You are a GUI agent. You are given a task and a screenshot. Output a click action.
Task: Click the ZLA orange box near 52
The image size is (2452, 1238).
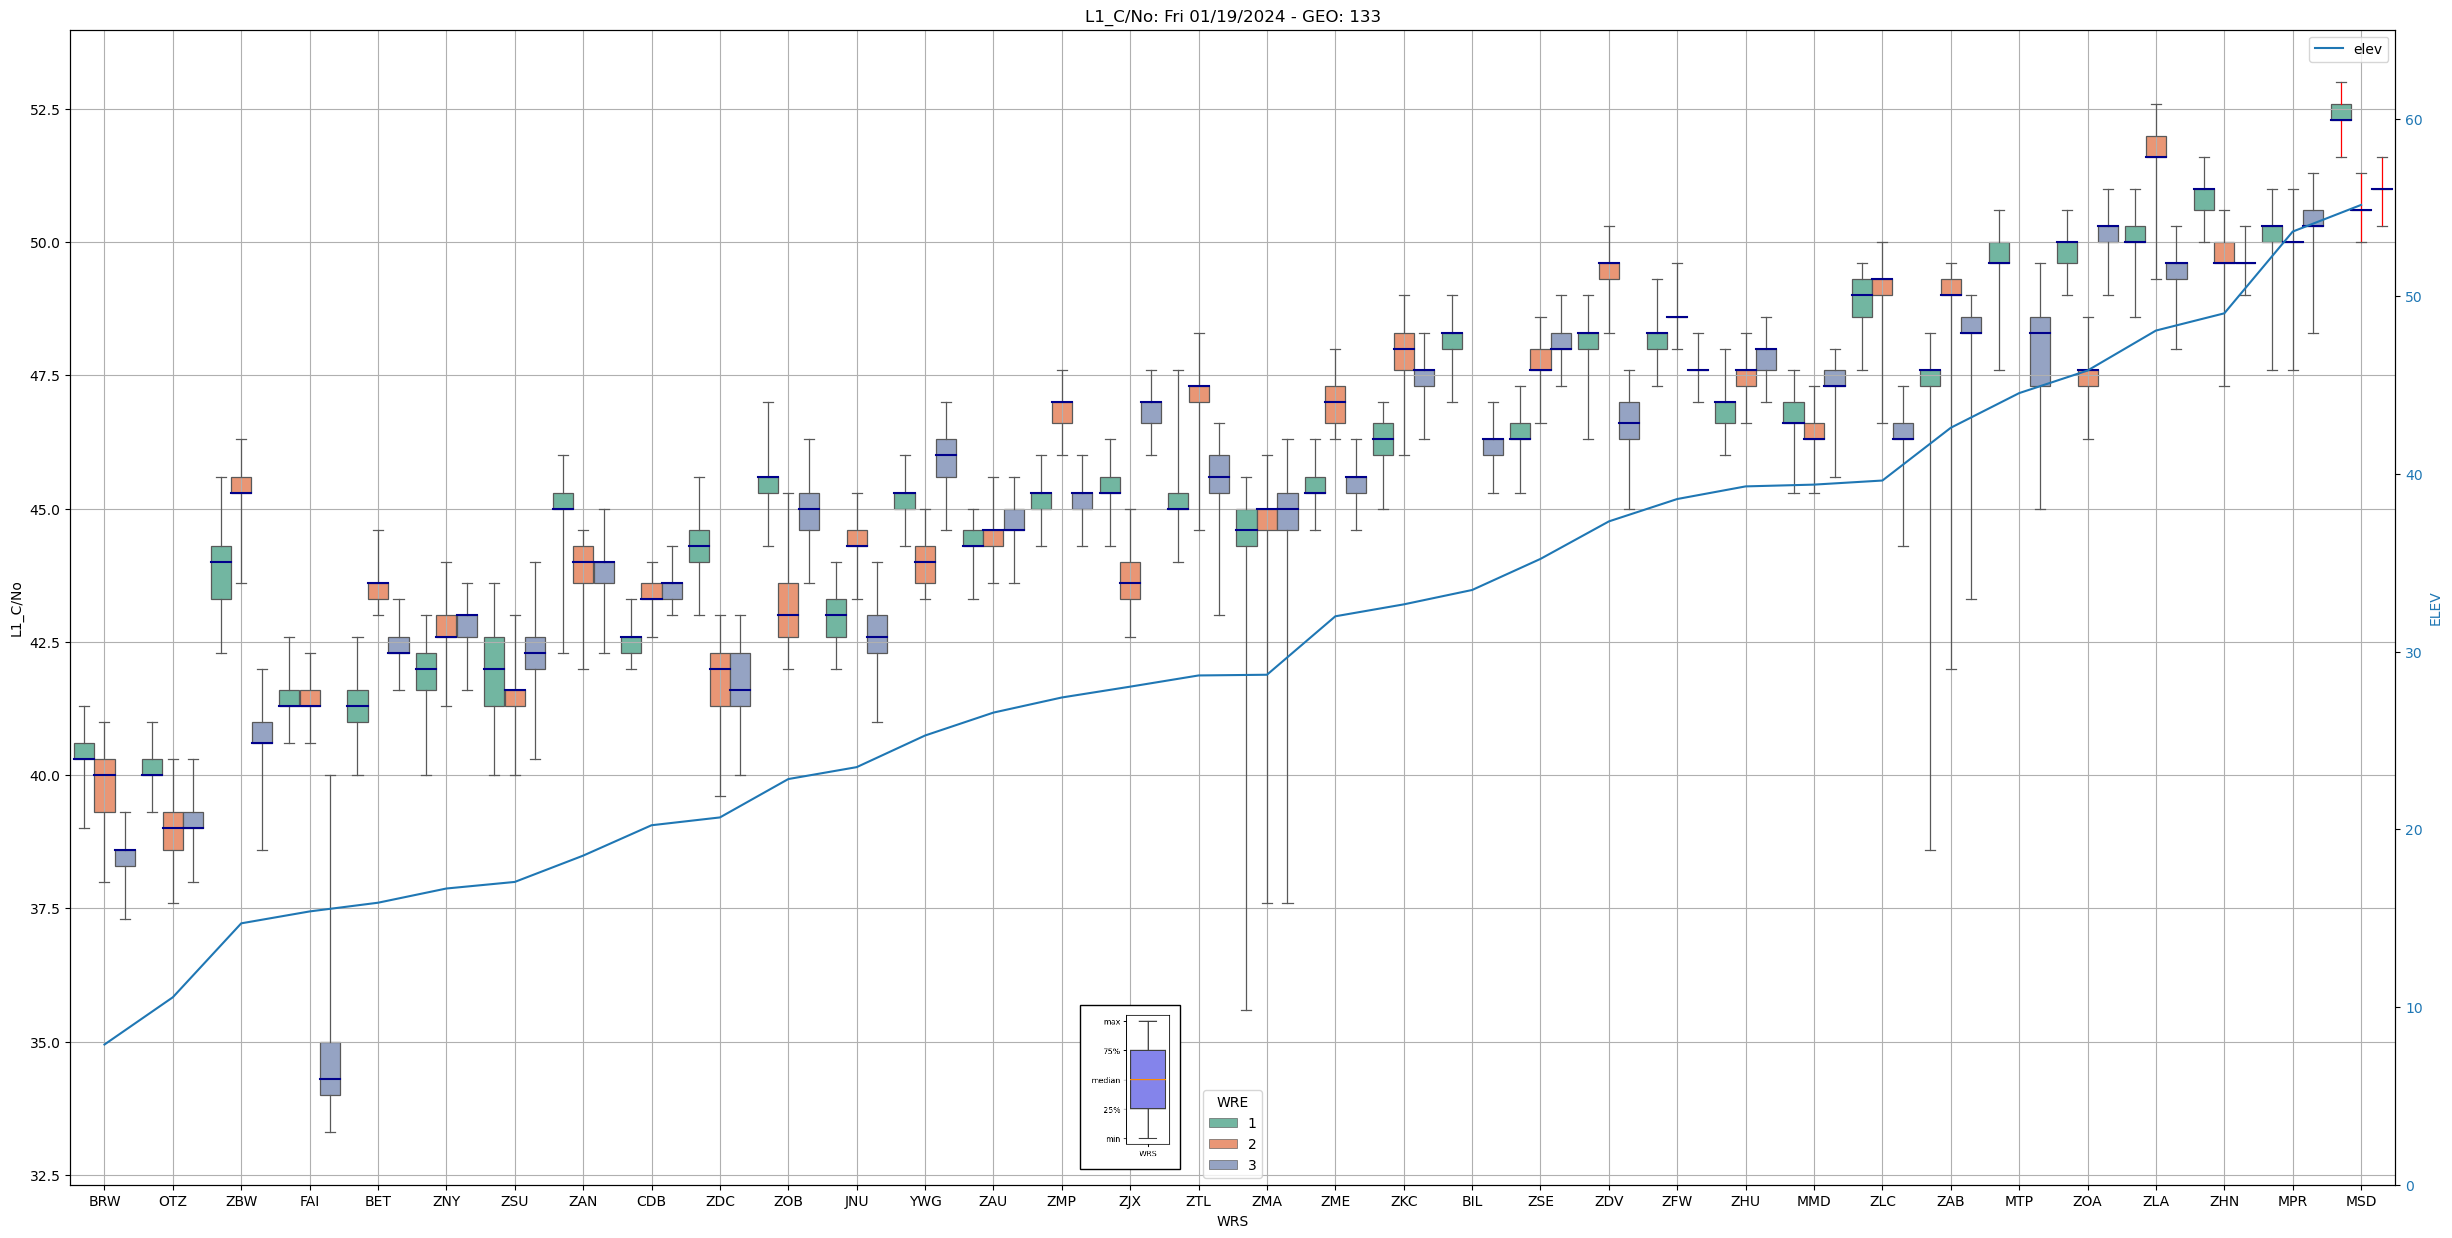point(2156,146)
